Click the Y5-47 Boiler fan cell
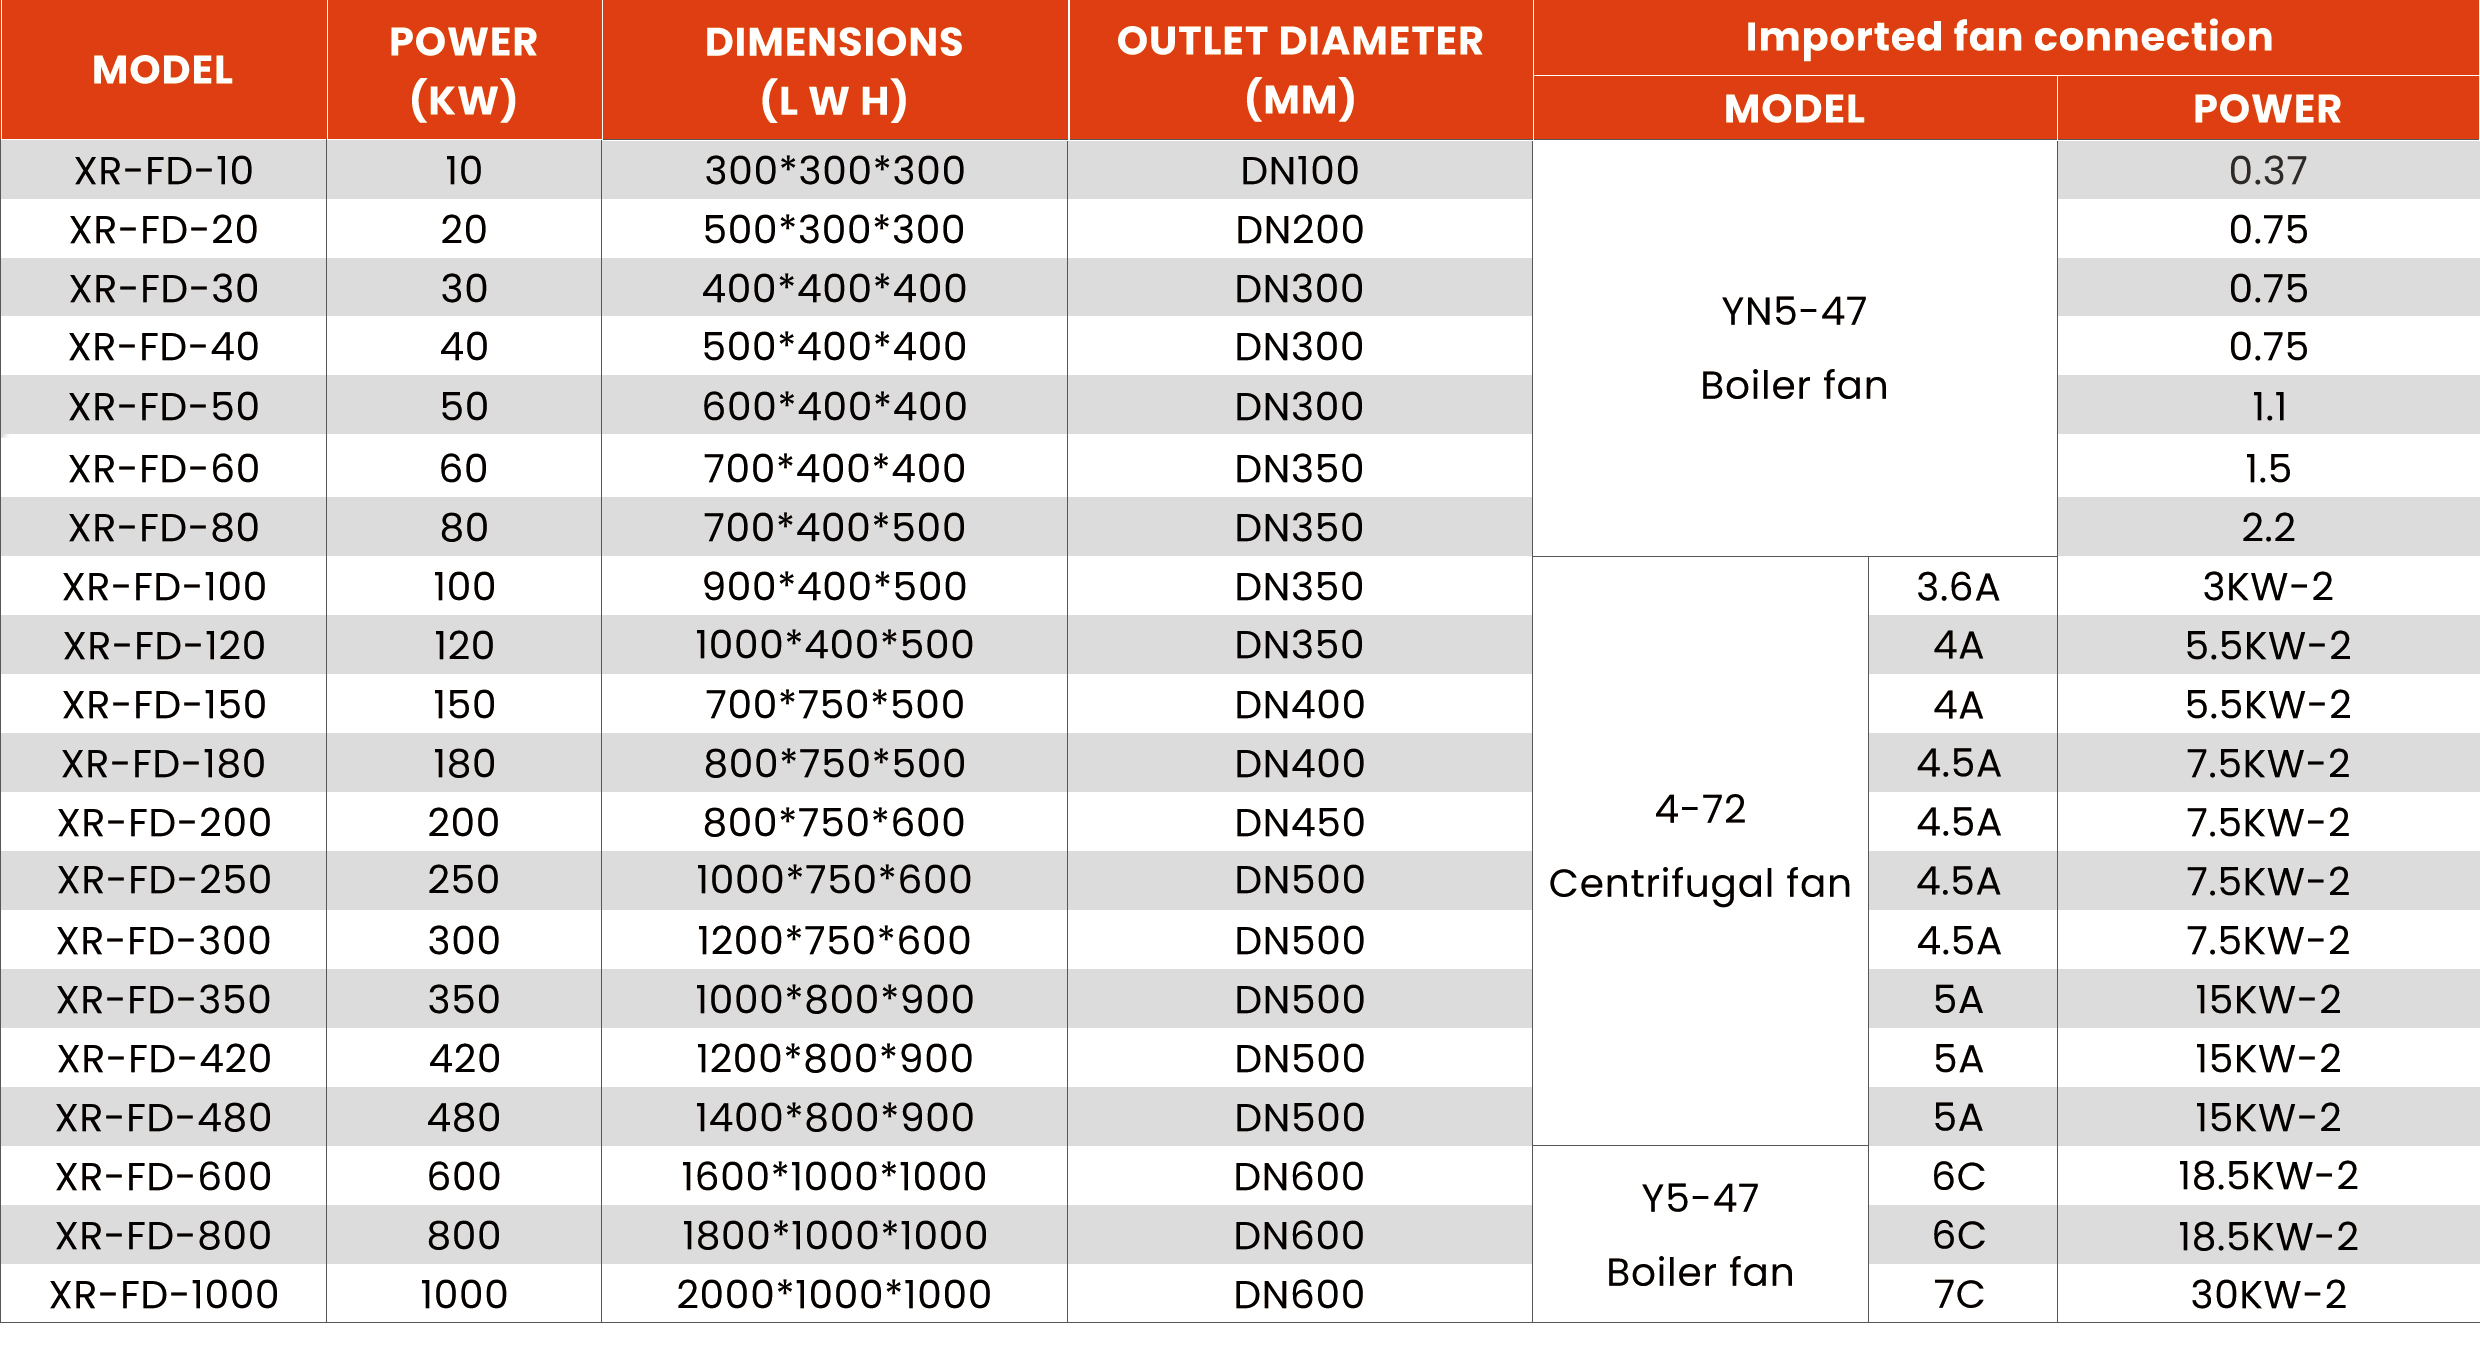 coord(1700,1235)
